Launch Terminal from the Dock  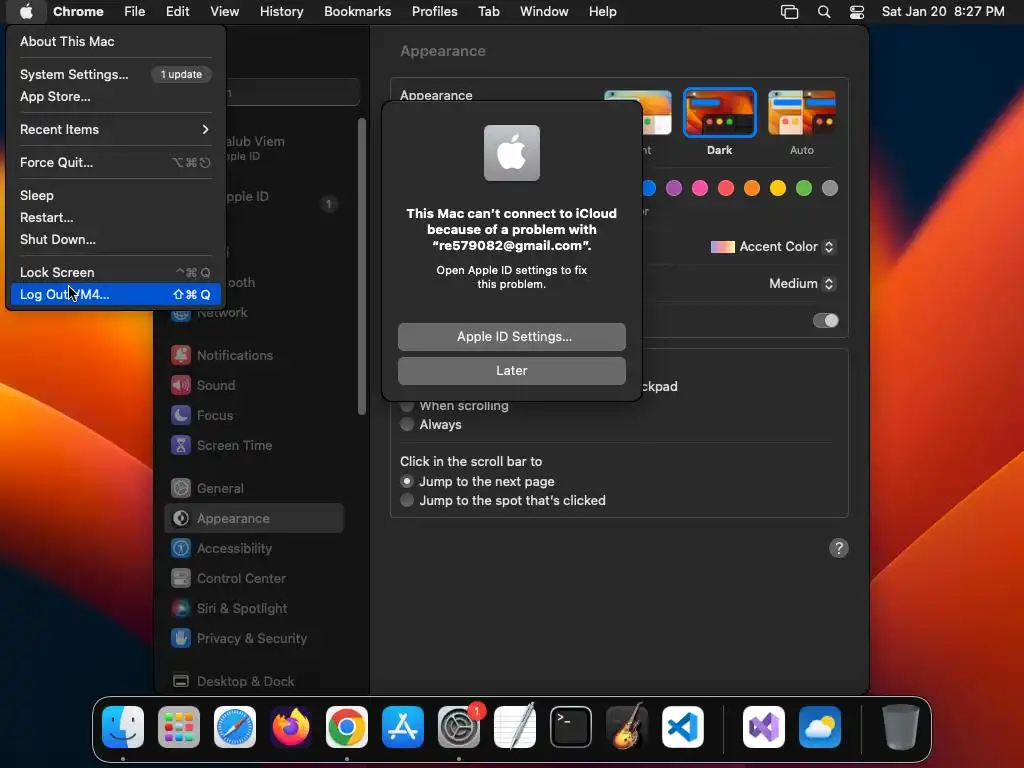click(x=571, y=727)
